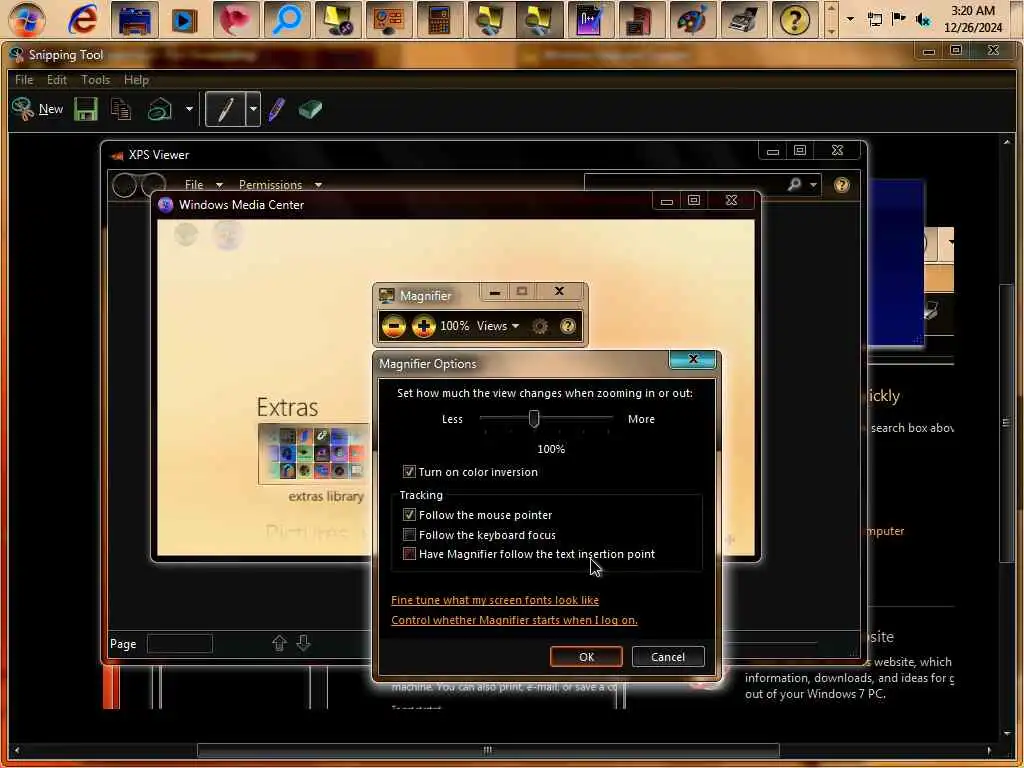Click the XPS Viewer help question icon

coord(842,185)
